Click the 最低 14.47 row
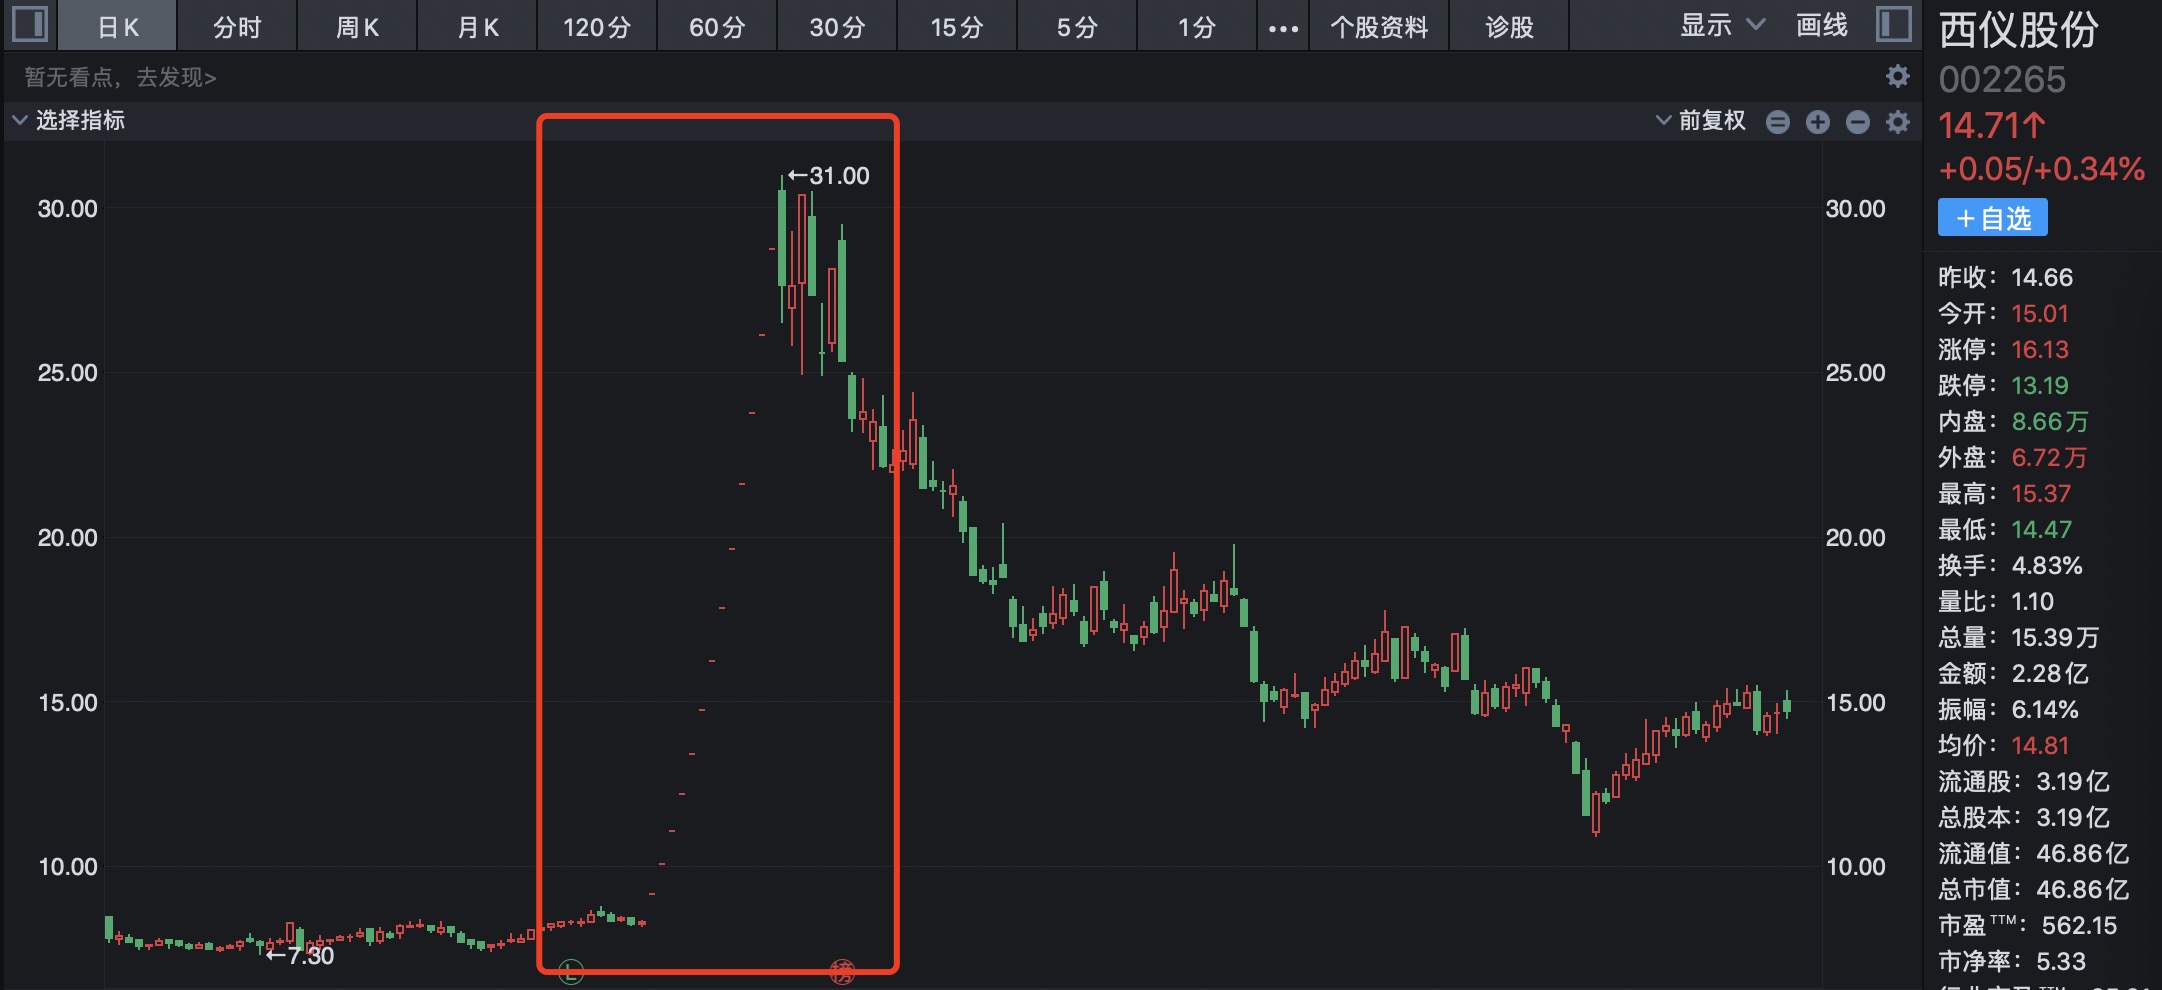The height and width of the screenshot is (990, 2162). 2005,529
